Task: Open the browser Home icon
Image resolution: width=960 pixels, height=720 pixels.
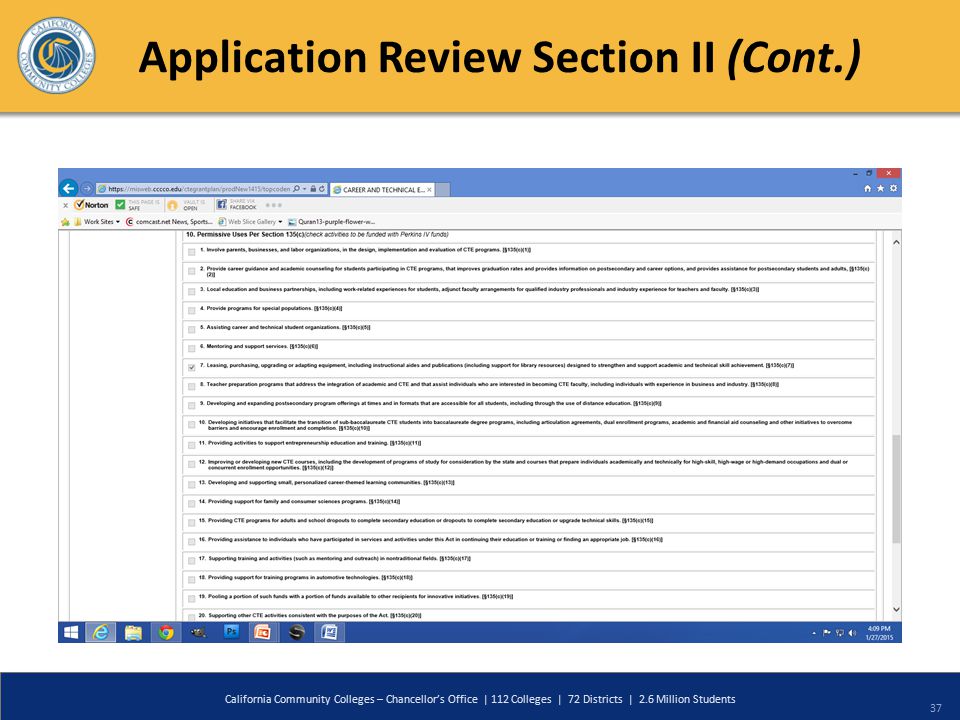Action: (868, 189)
